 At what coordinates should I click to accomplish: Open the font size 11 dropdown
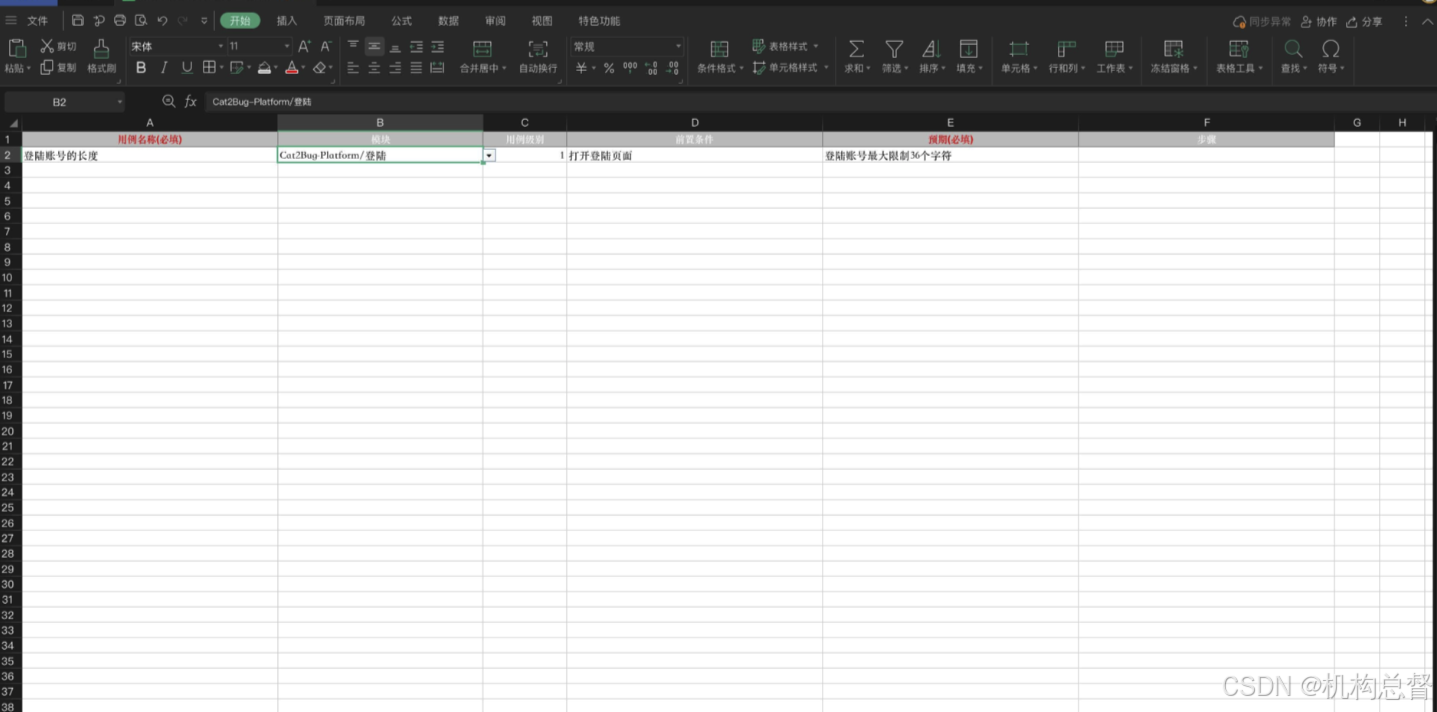click(287, 46)
